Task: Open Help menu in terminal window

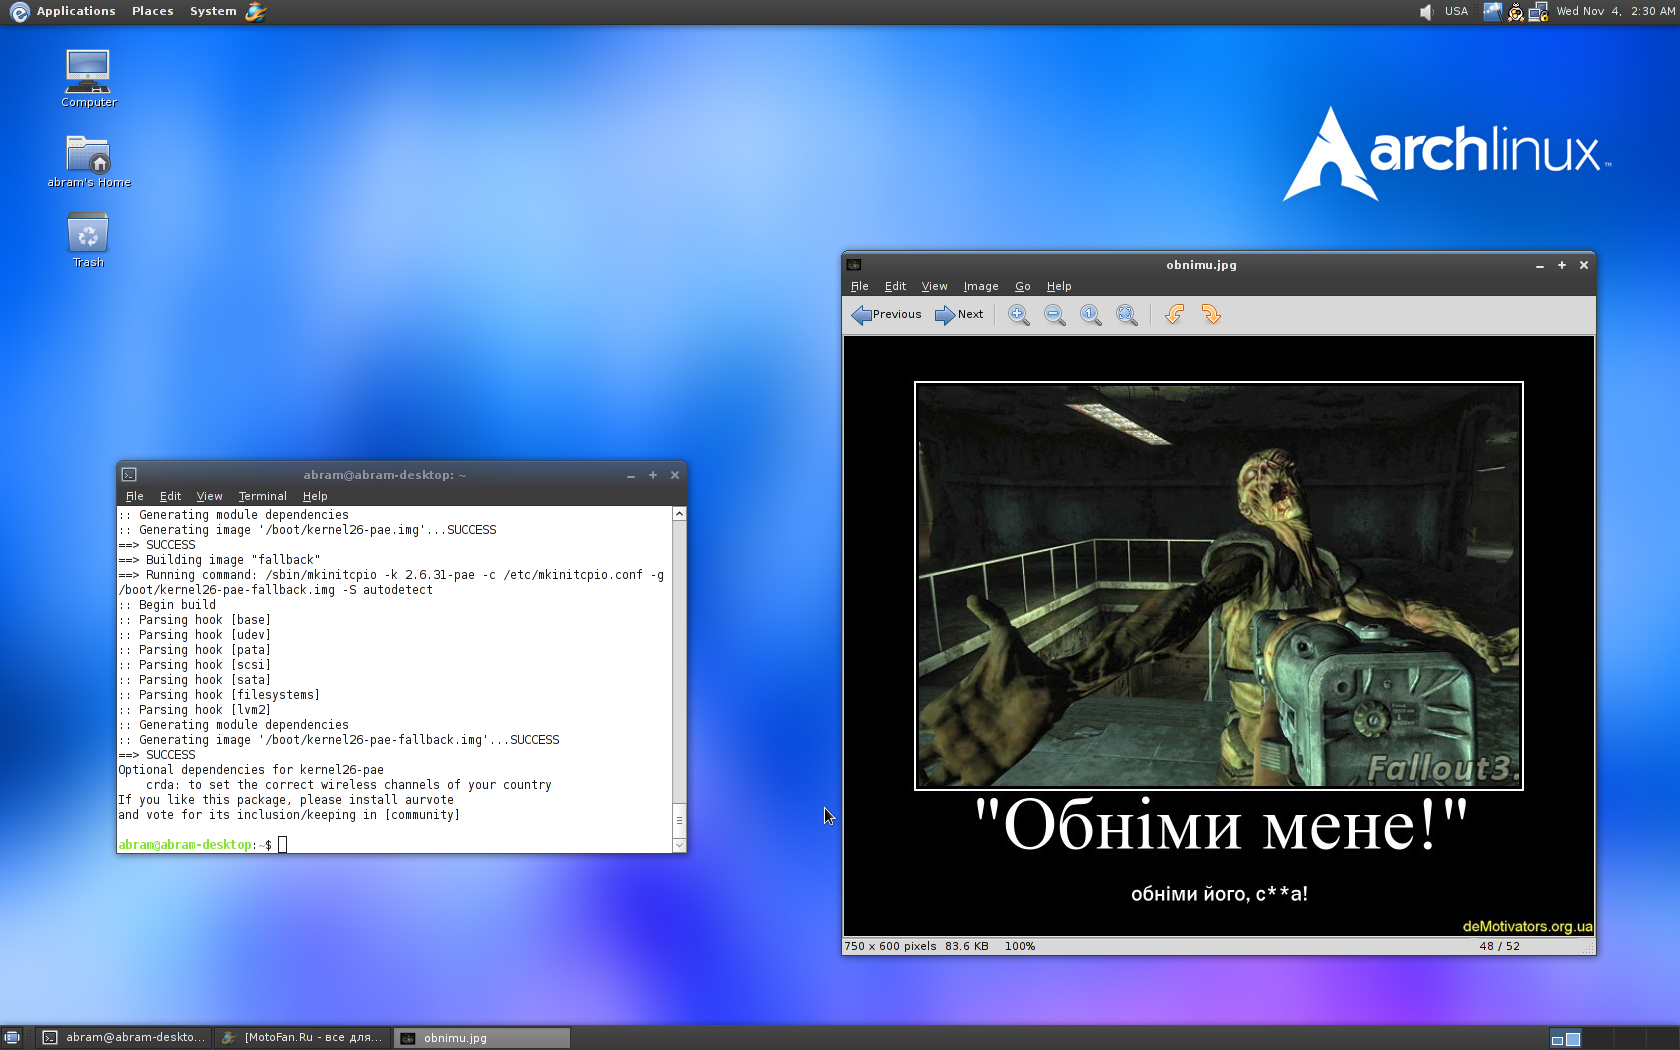Action: [315, 496]
